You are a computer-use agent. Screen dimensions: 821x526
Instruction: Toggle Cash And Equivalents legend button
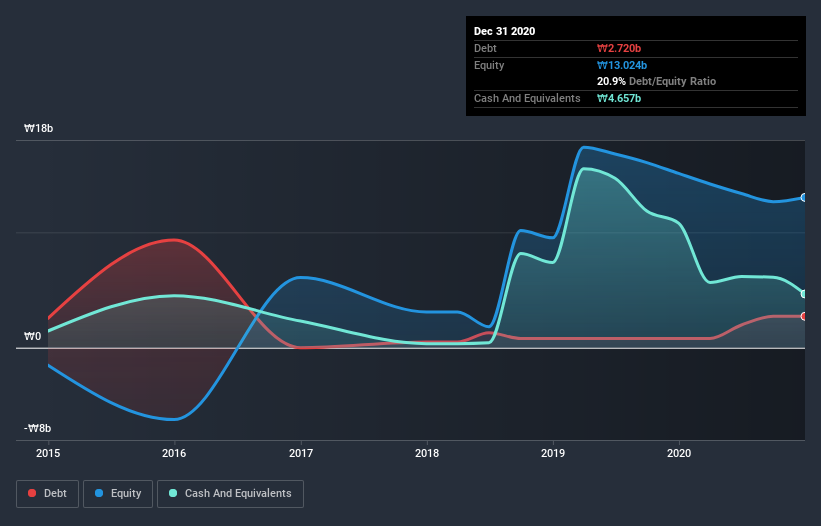coord(230,494)
